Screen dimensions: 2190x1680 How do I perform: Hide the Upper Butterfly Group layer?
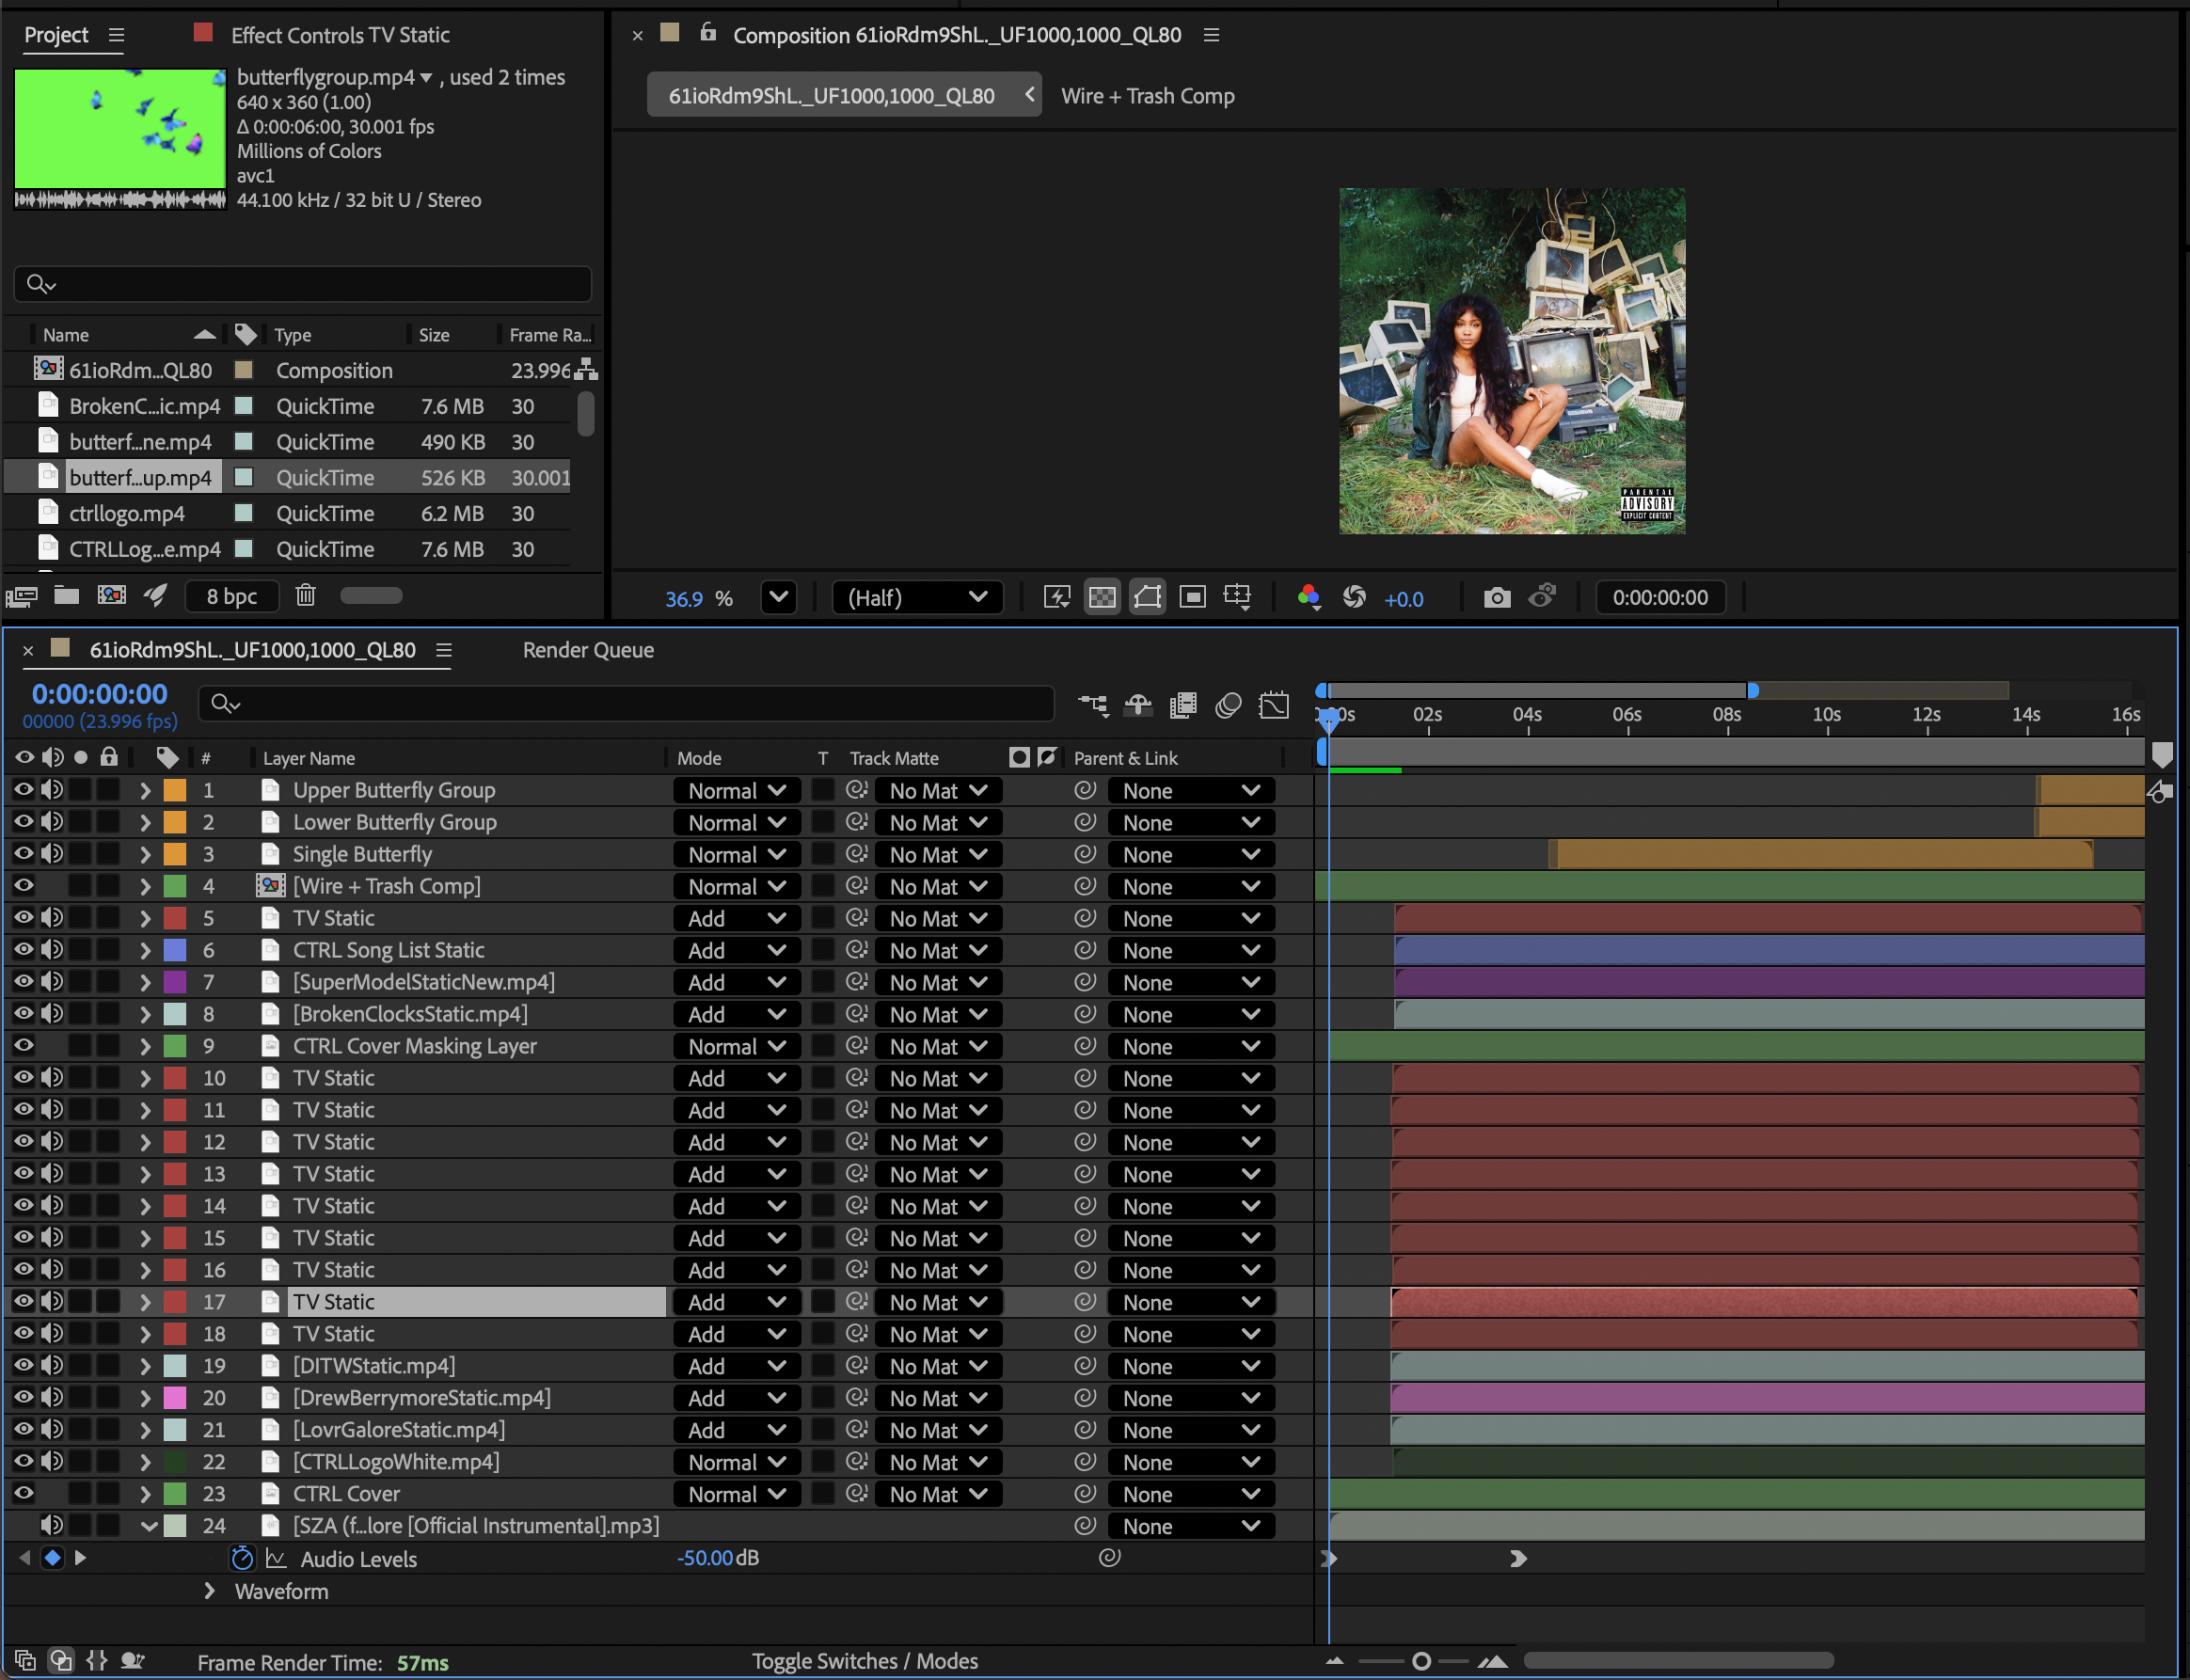[x=23, y=790]
